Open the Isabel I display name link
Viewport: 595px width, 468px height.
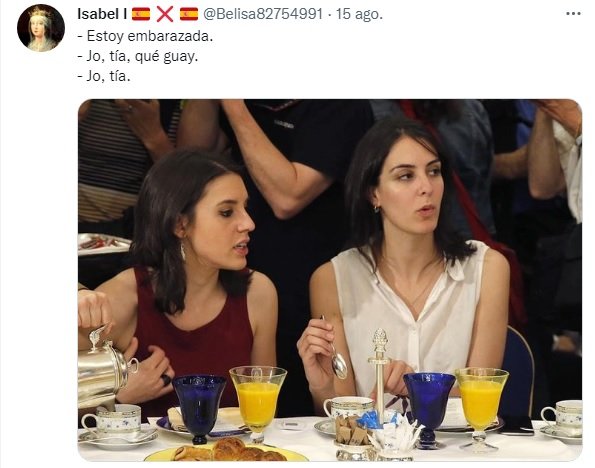[x=102, y=14]
